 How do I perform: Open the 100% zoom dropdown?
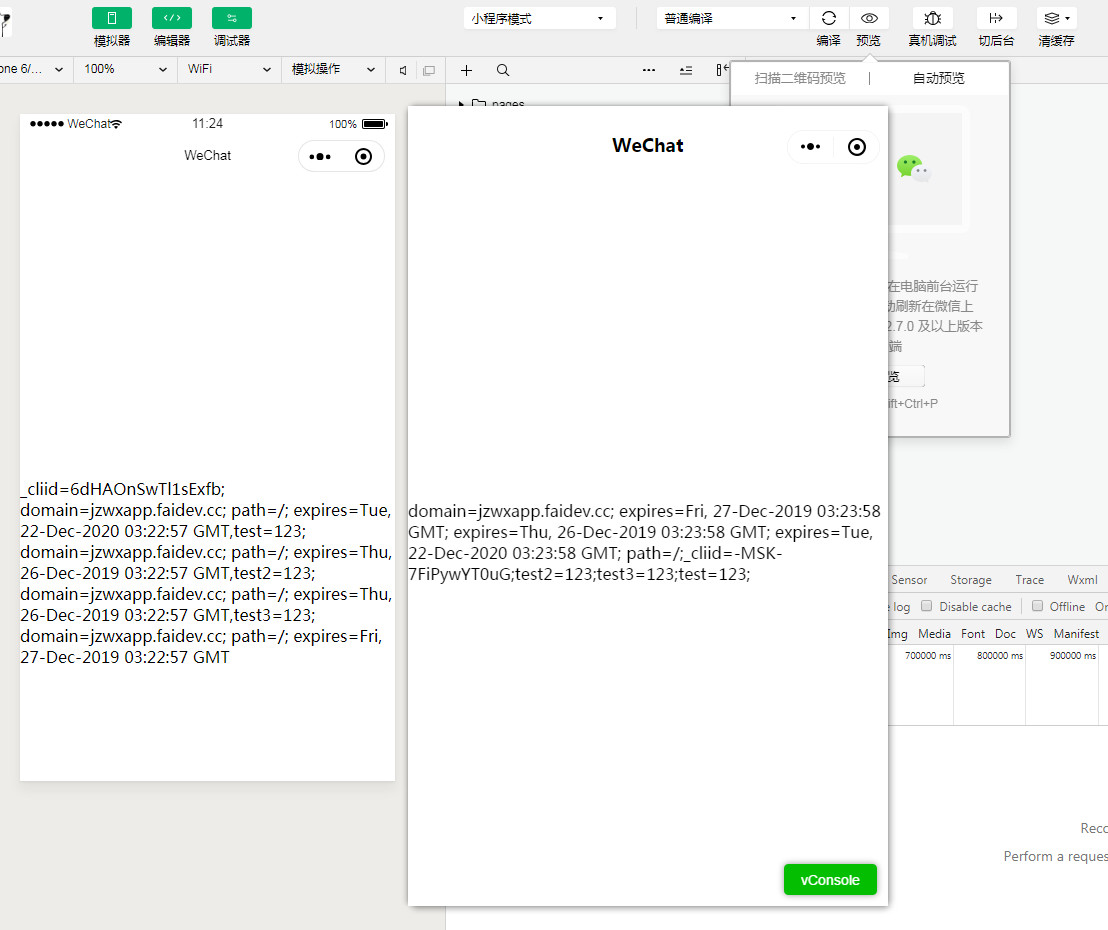[125, 69]
